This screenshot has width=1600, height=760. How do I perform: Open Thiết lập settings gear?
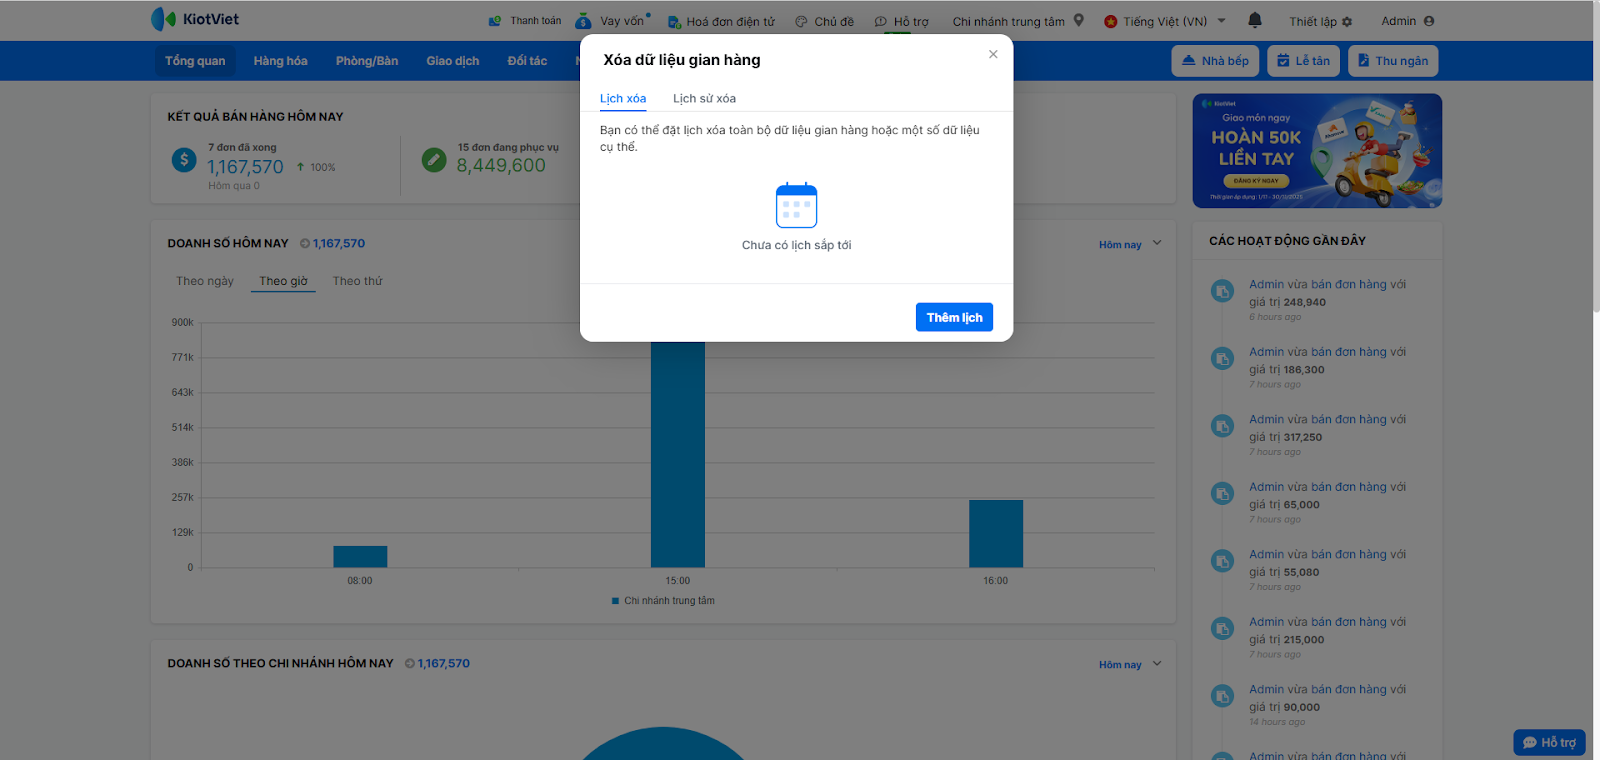click(1320, 21)
